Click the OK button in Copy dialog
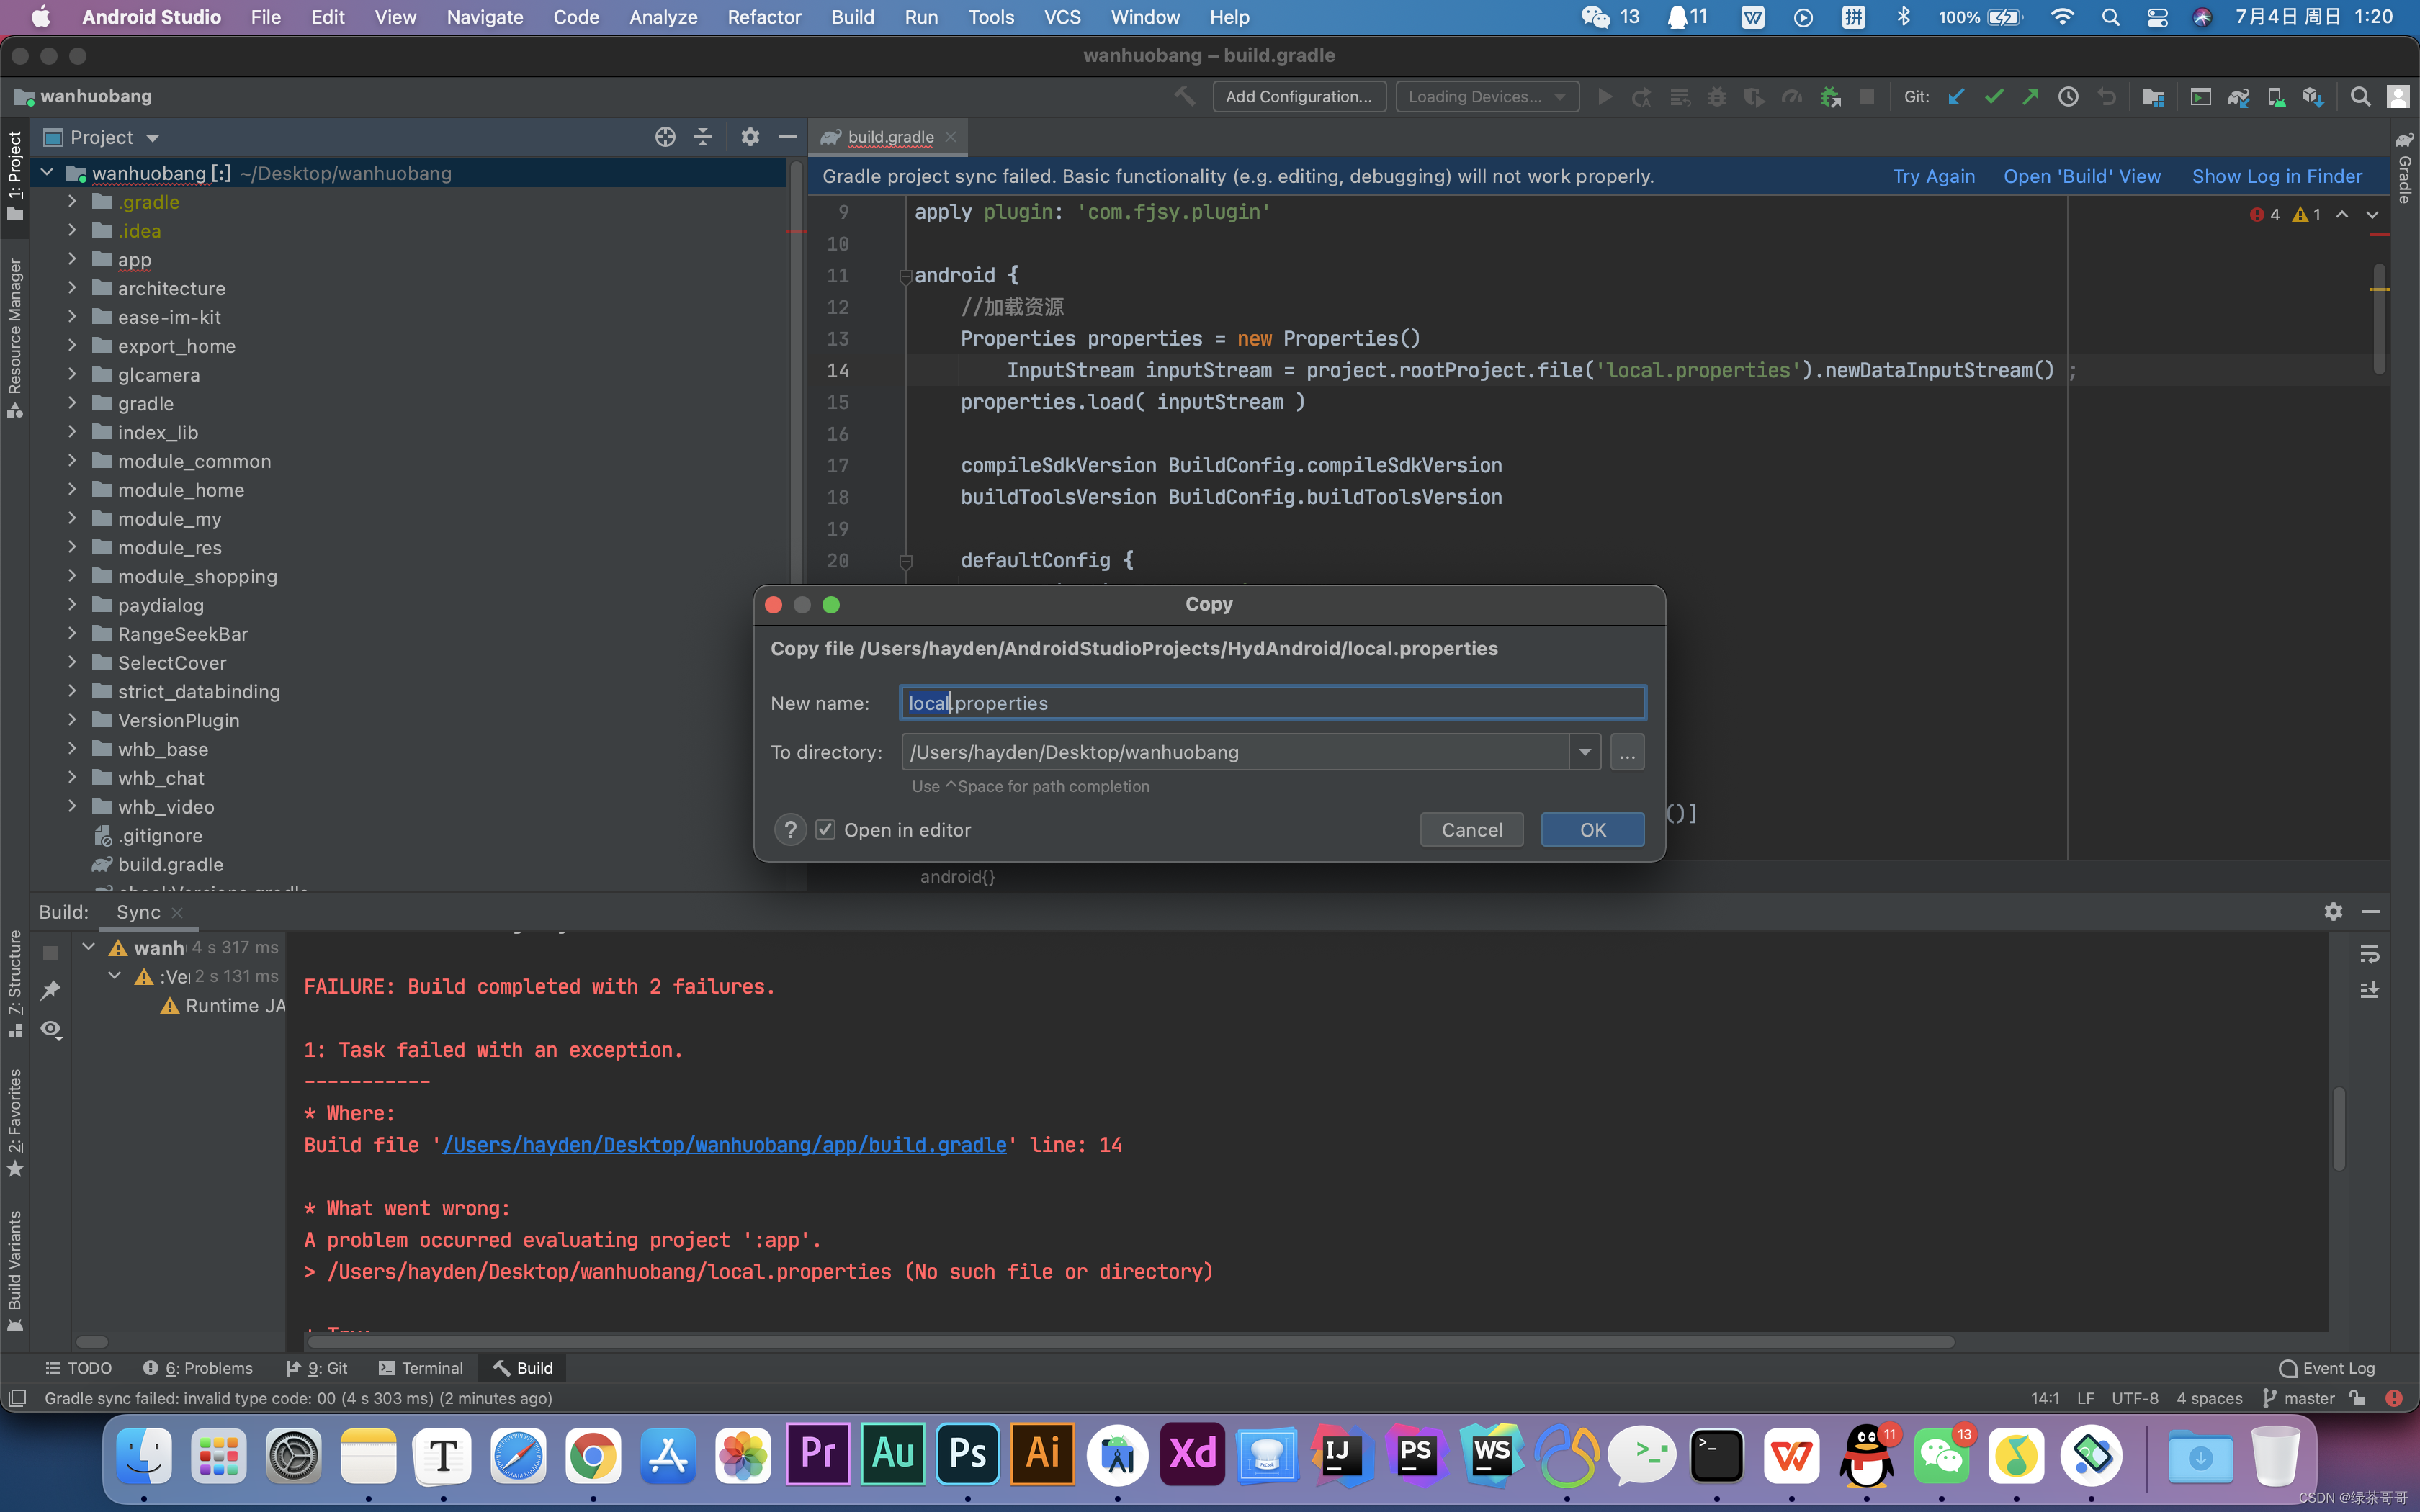The image size is (2420, 1512). coord(1592,830)
